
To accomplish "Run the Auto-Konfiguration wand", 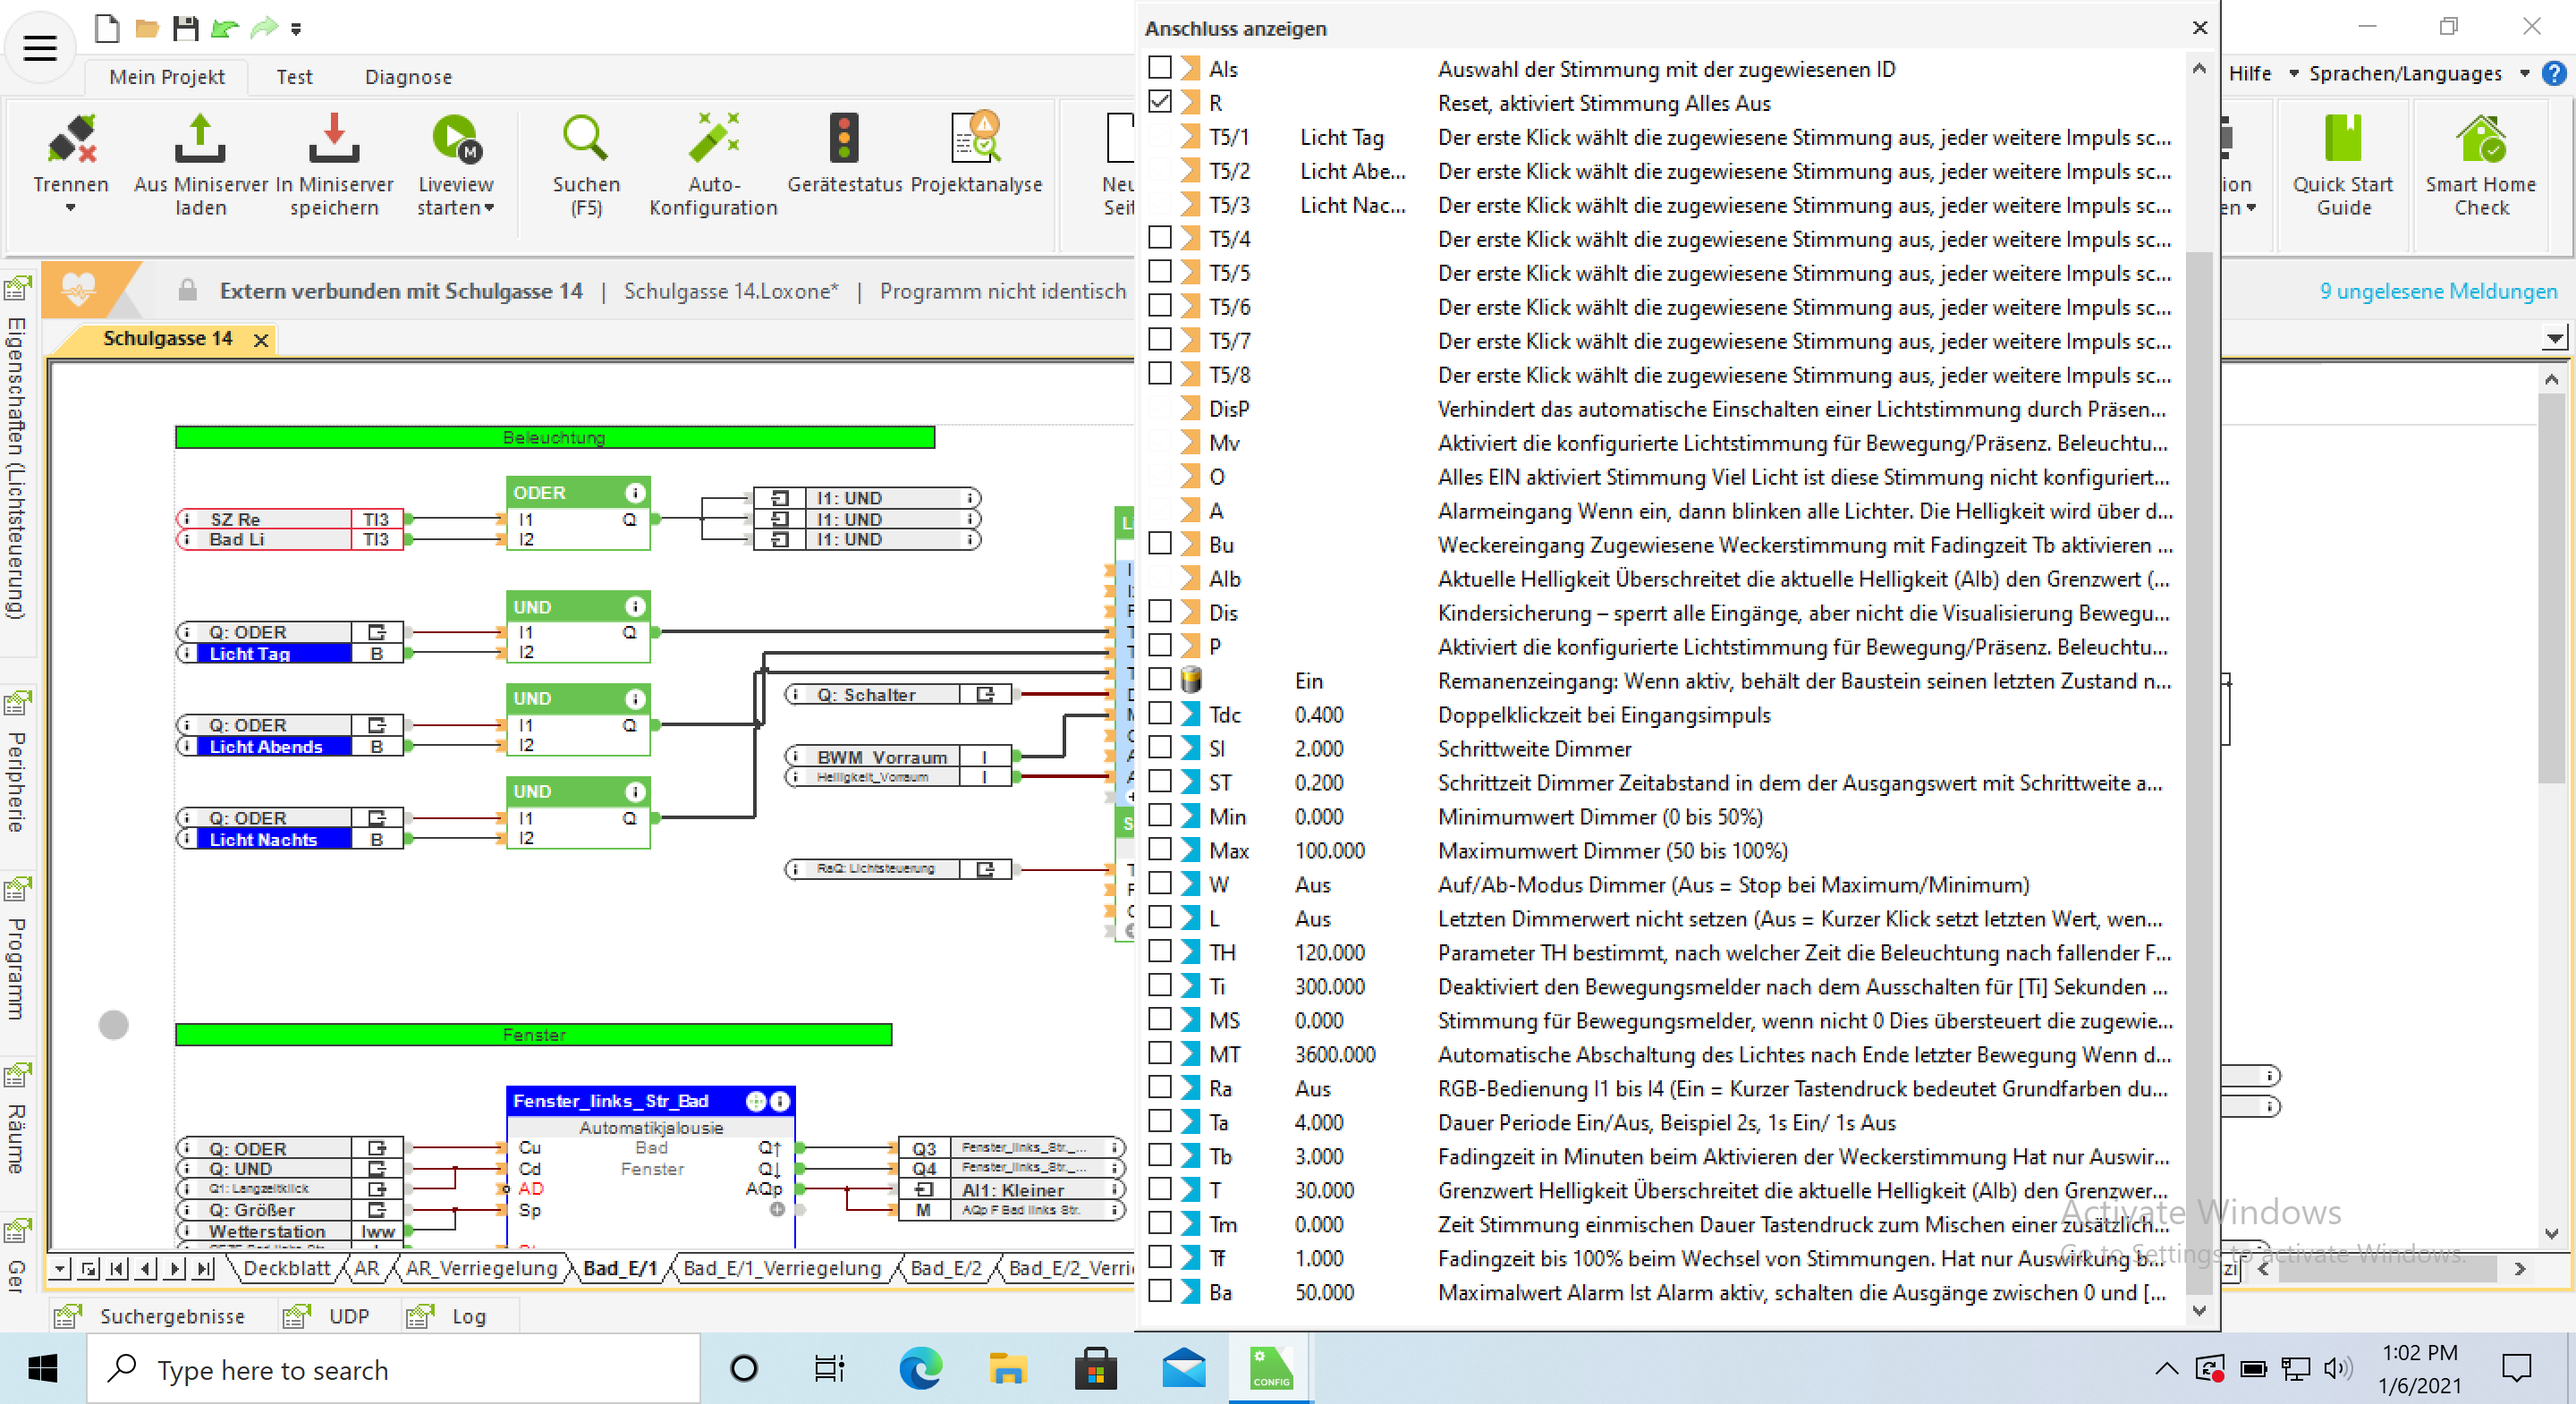I will click(713, 140).
